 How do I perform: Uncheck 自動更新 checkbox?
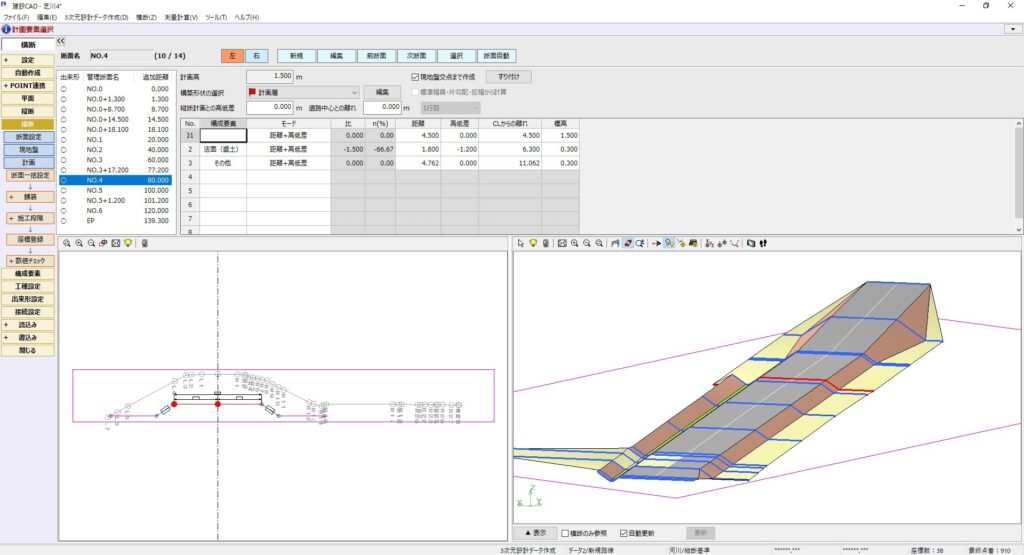[625, 533]
